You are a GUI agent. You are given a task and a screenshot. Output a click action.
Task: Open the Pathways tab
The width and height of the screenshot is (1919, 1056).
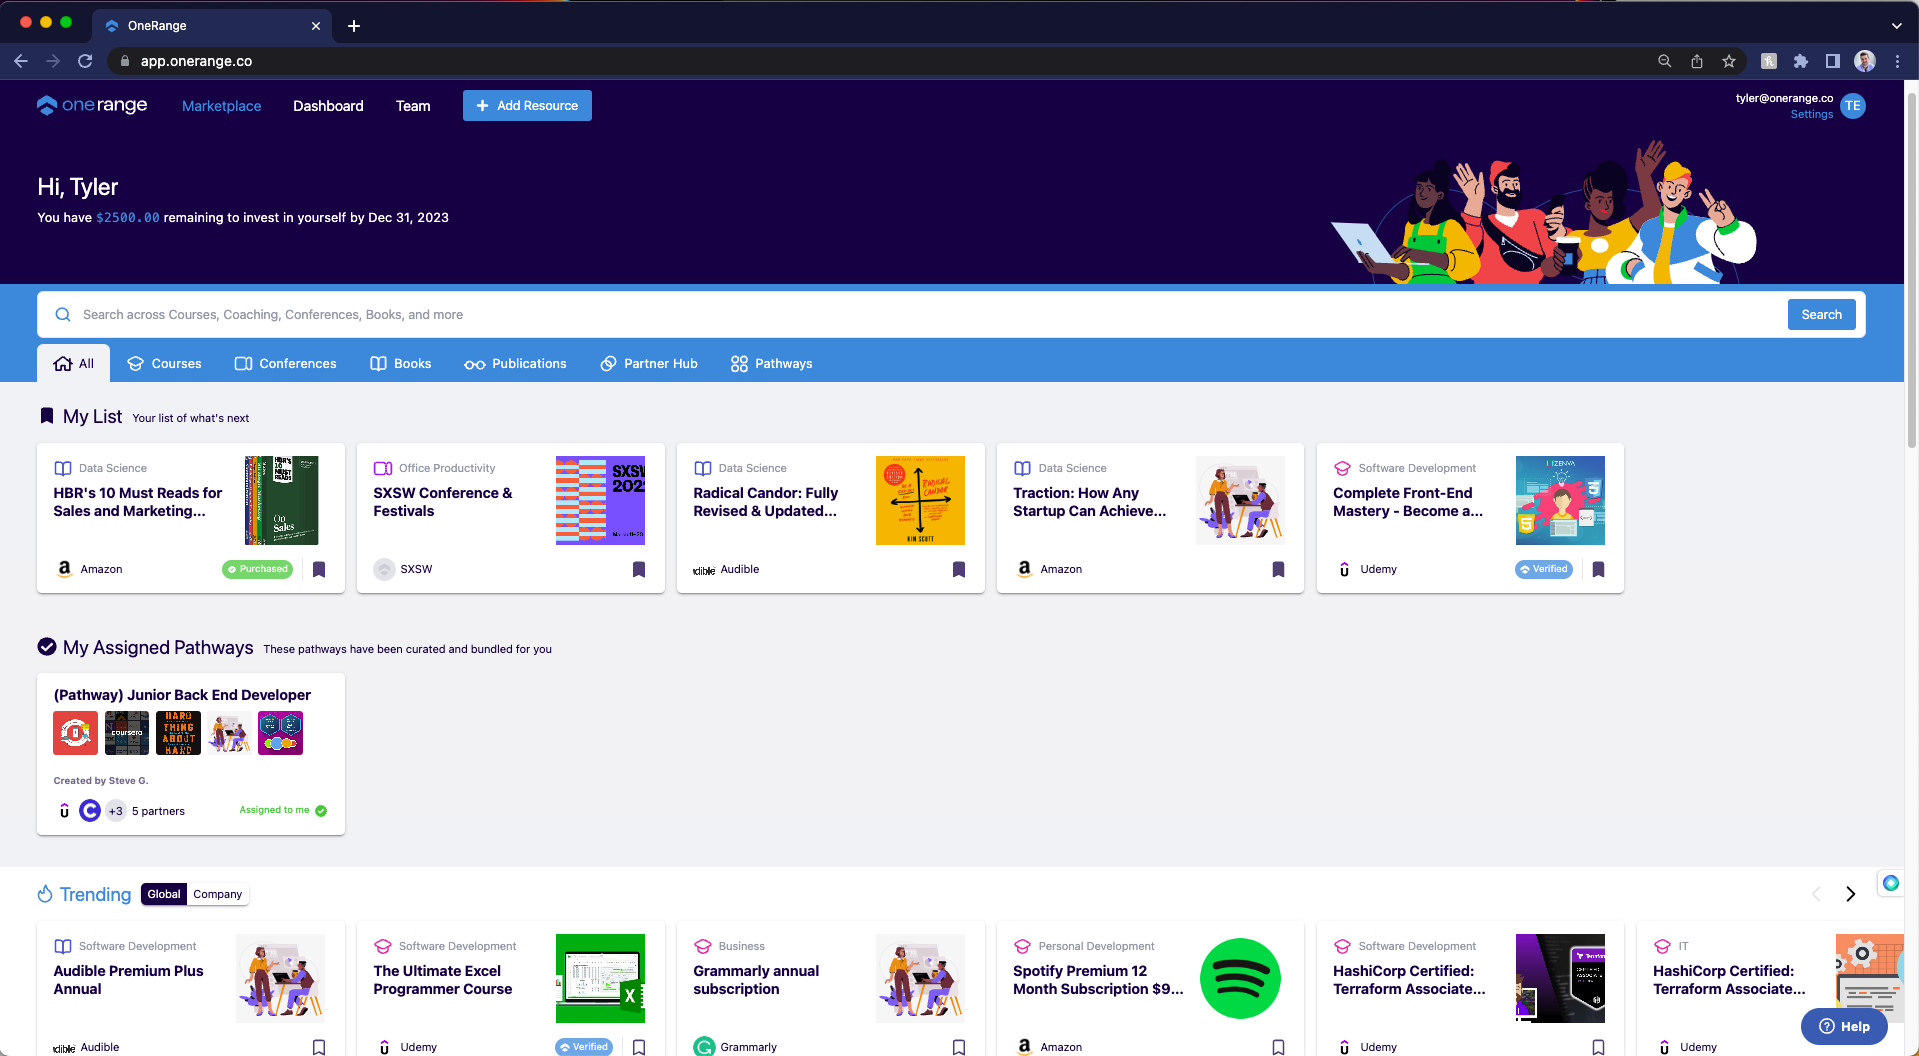click(x=771, y=364)
